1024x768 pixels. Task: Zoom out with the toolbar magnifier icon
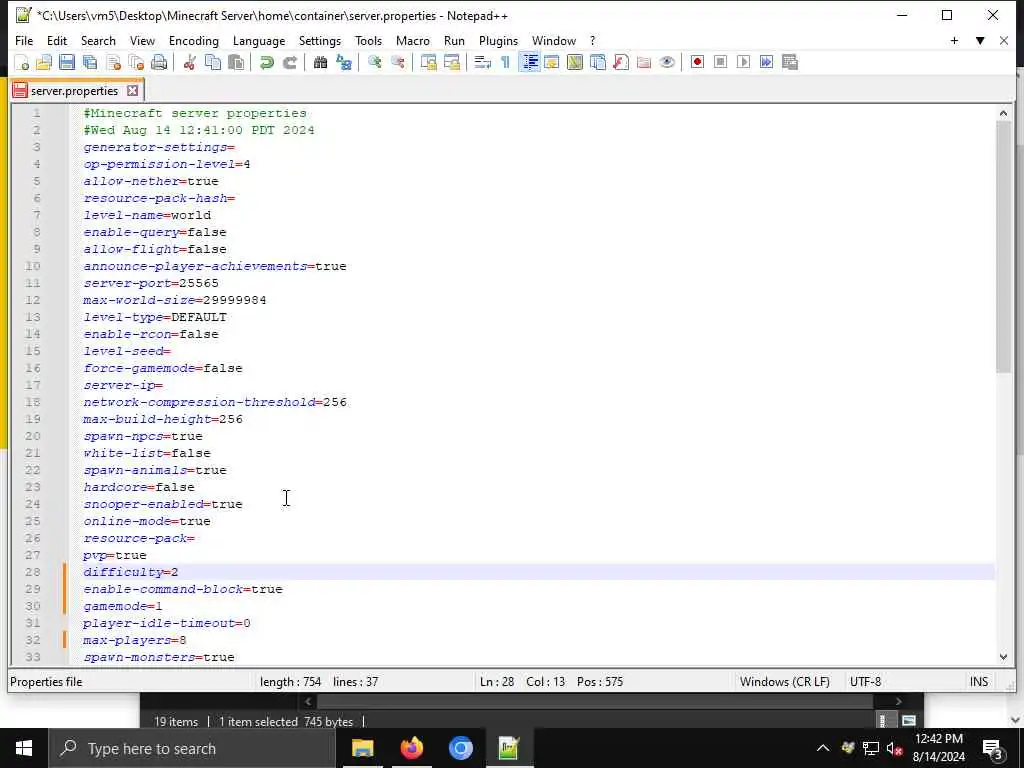tap(397, 62)
